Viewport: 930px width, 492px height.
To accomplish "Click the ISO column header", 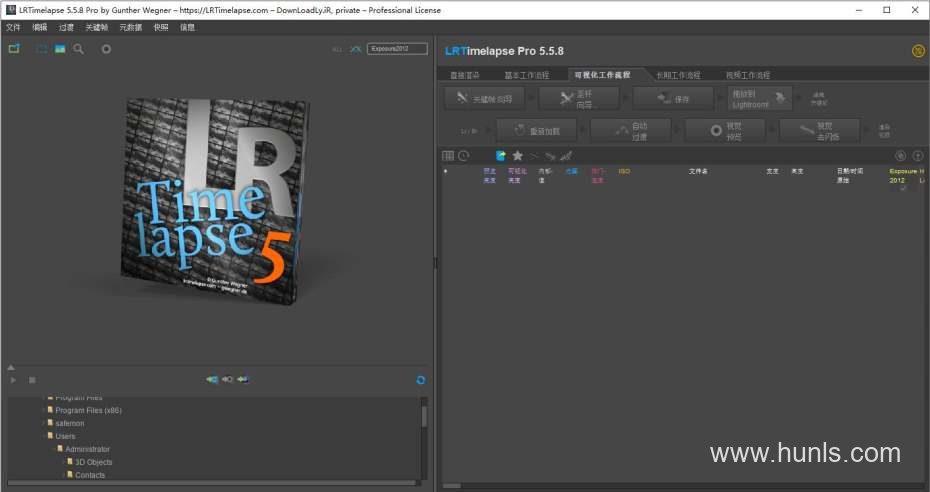I will 624,171.
